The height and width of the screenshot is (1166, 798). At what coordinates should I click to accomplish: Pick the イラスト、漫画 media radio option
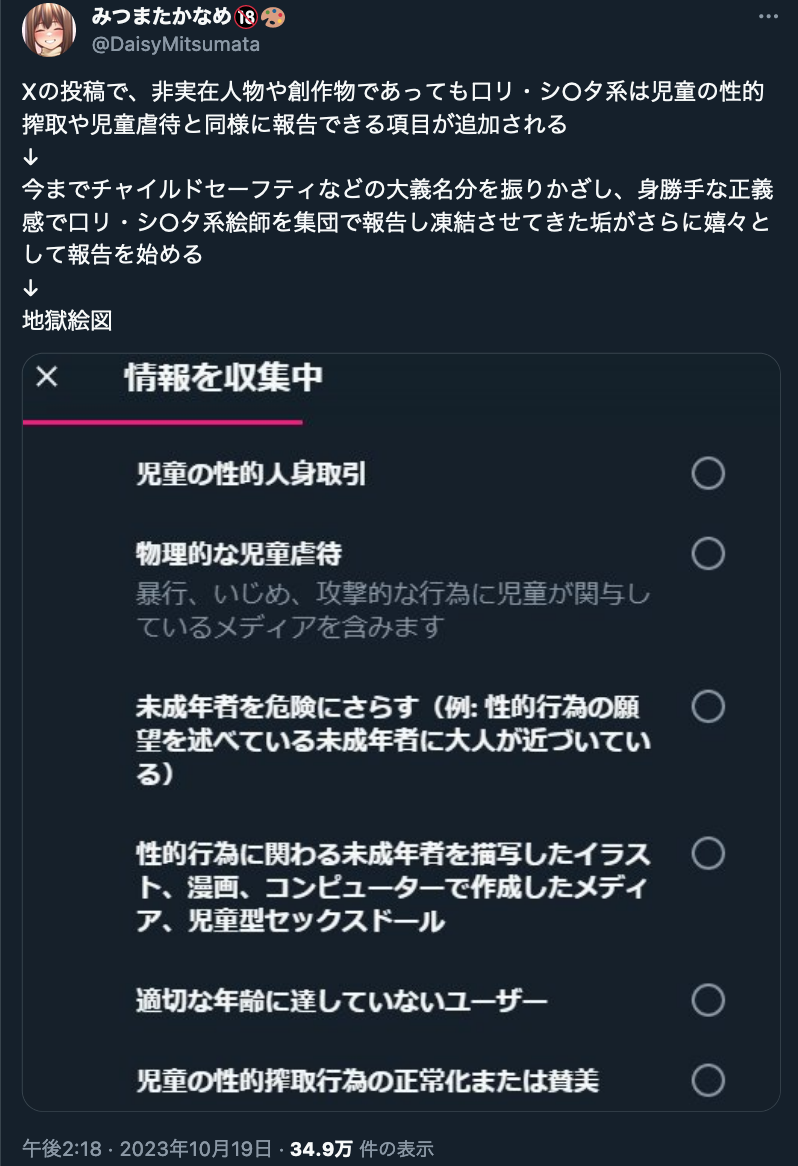[708, 854]
